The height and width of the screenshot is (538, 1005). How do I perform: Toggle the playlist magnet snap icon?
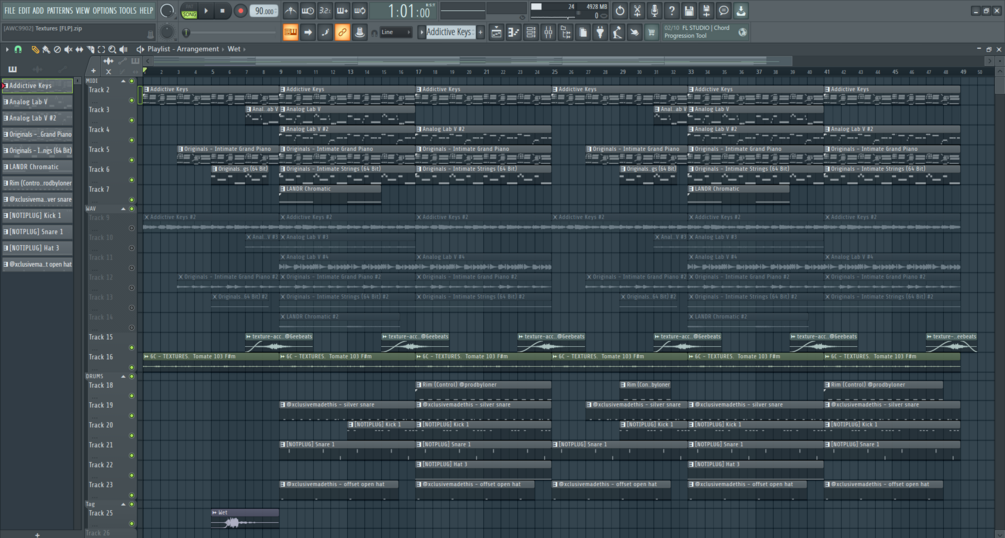click(19, 49)
